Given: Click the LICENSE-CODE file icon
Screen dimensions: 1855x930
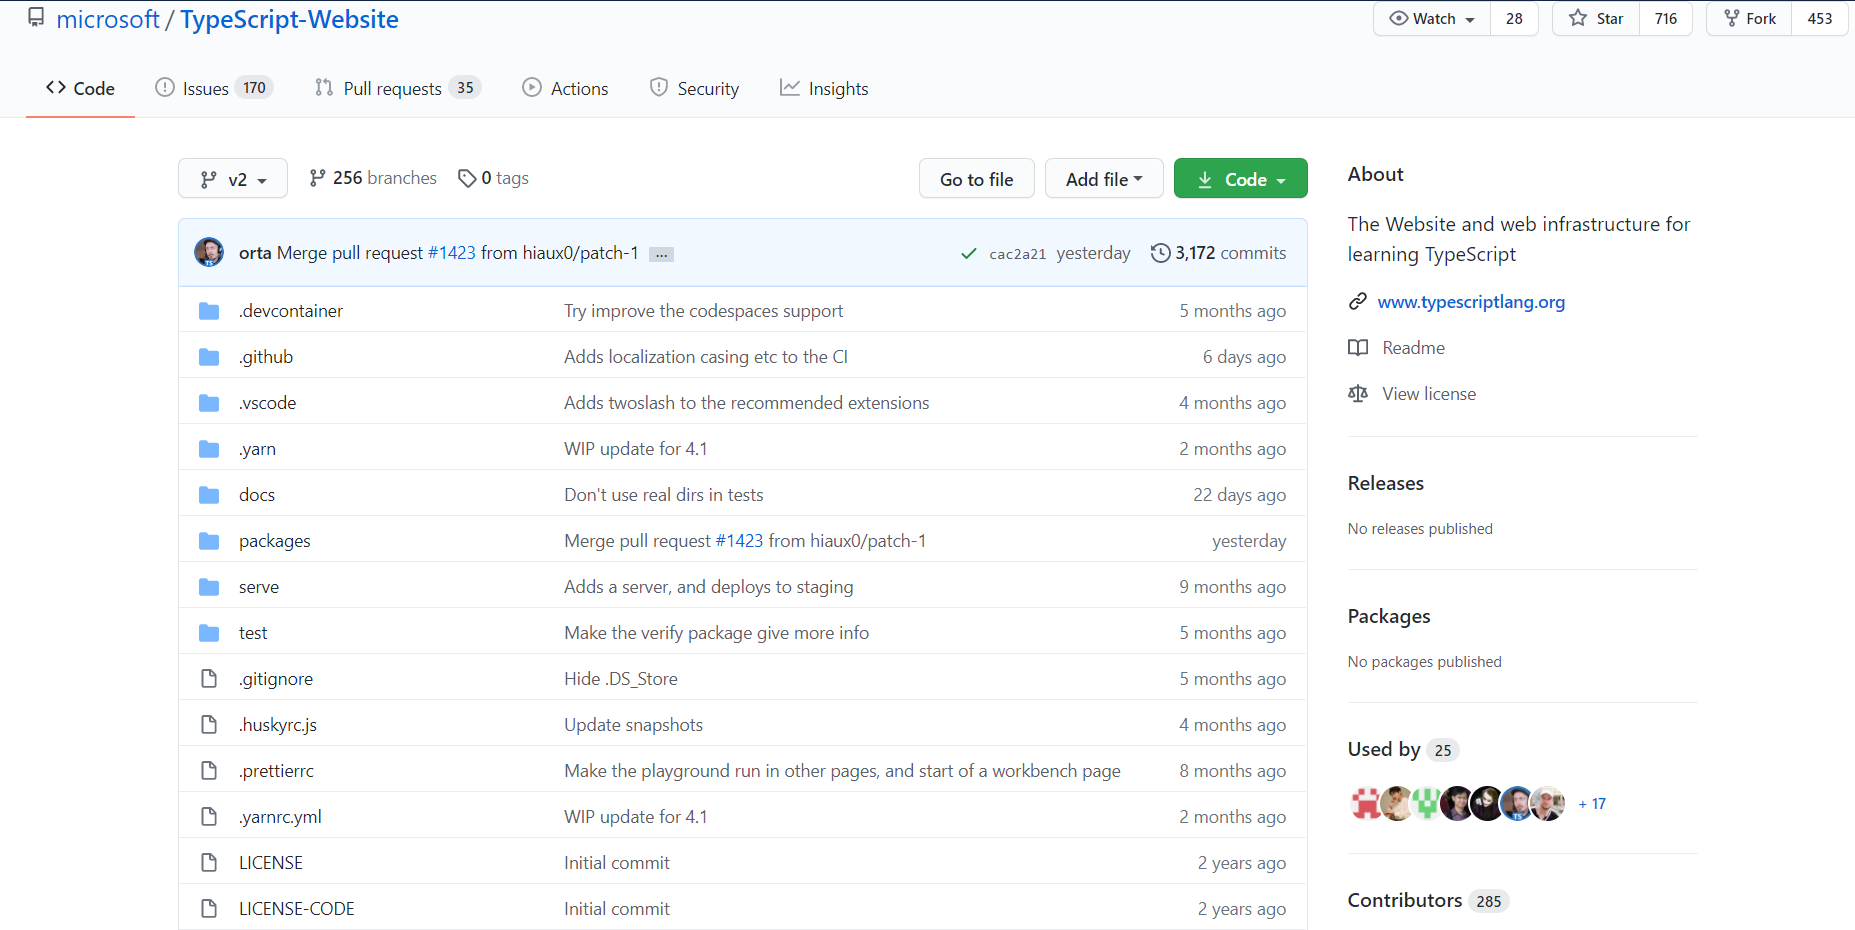Looking at the screenshot, I should (209, 909).
